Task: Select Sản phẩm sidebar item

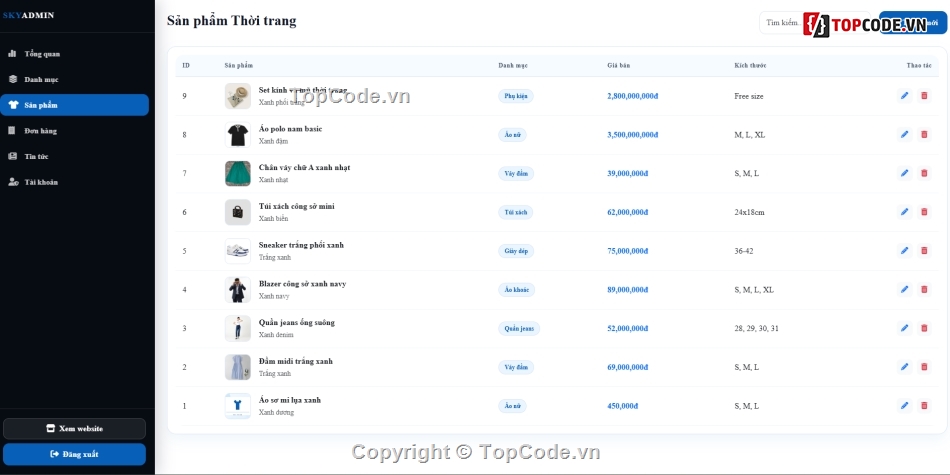Action: coord(75,105)
